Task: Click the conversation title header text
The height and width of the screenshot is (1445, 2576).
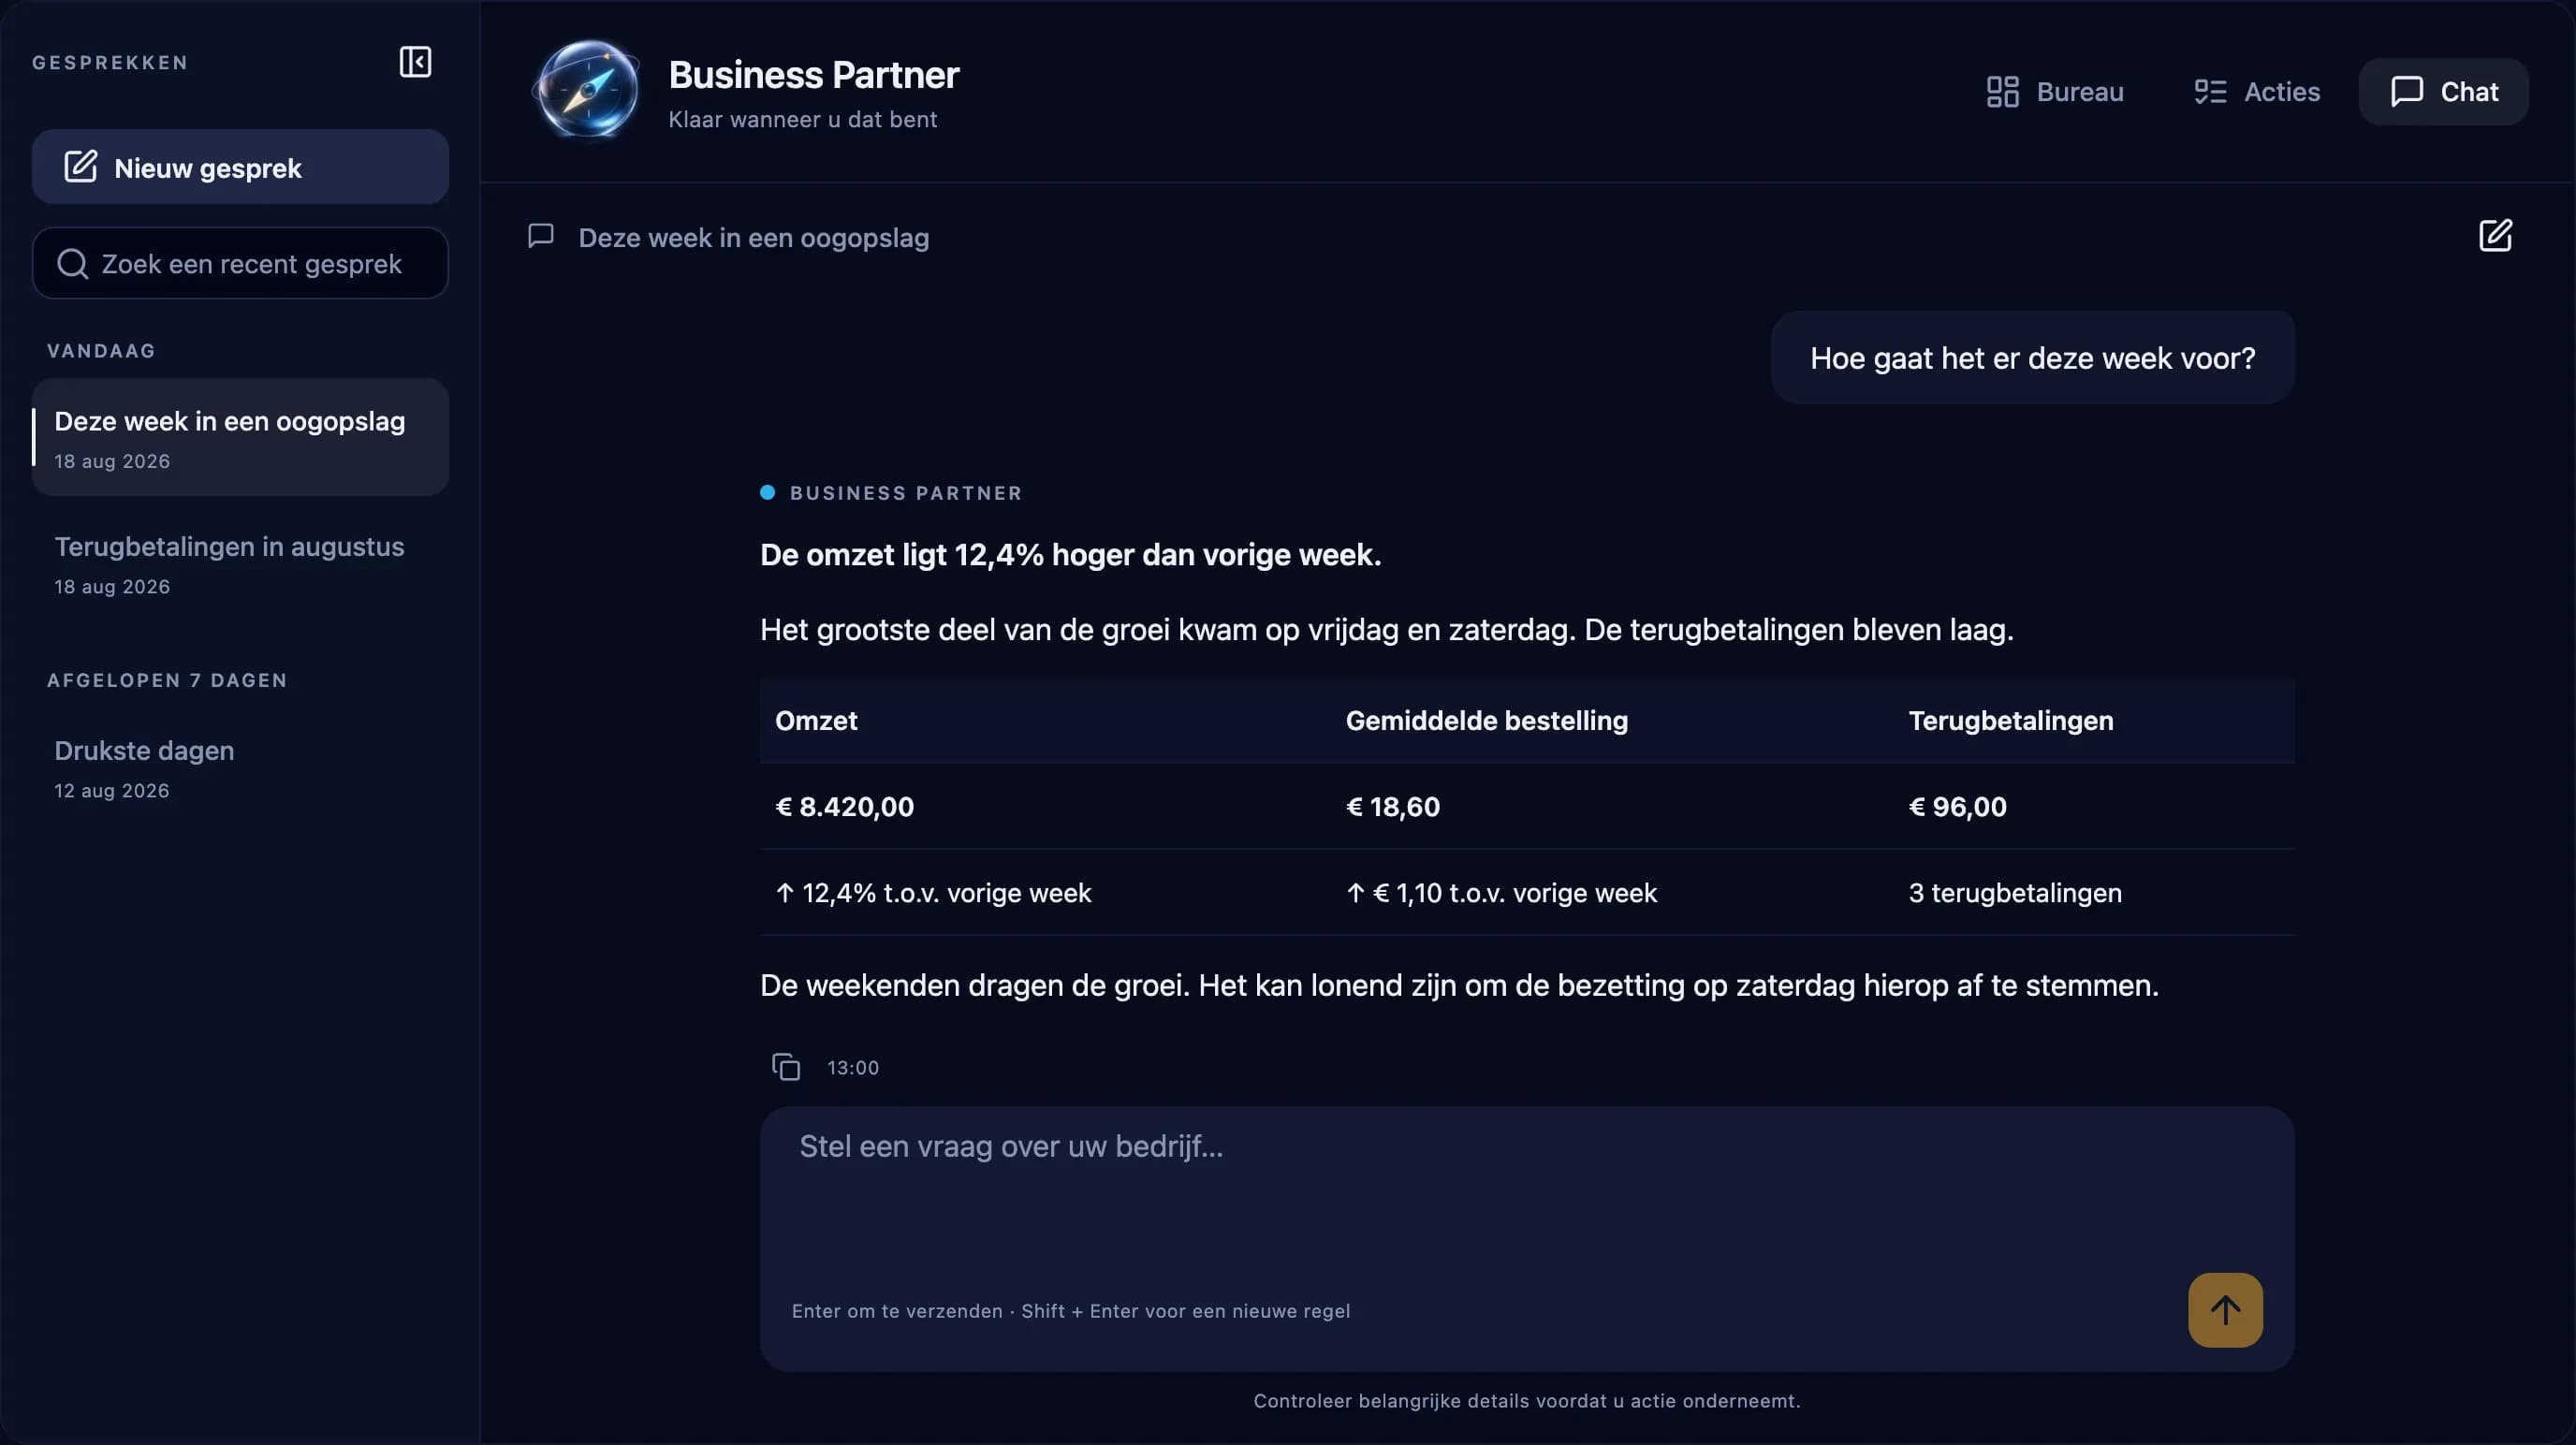Action: coord(754,237)
